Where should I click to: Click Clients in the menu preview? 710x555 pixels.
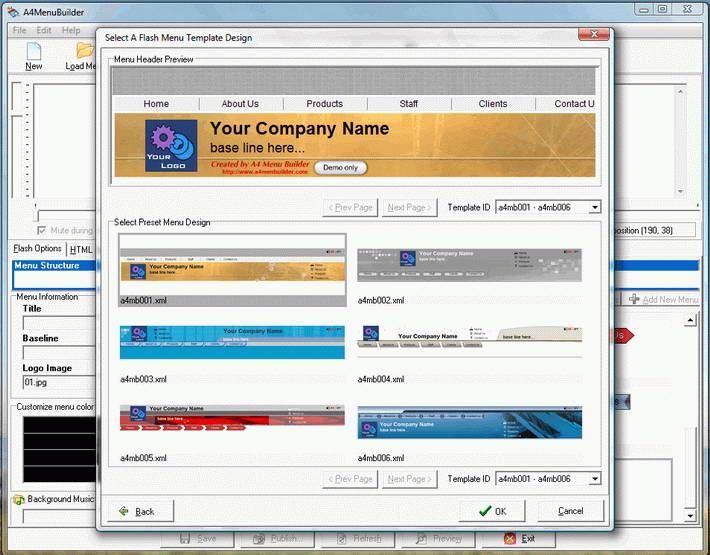493,104
